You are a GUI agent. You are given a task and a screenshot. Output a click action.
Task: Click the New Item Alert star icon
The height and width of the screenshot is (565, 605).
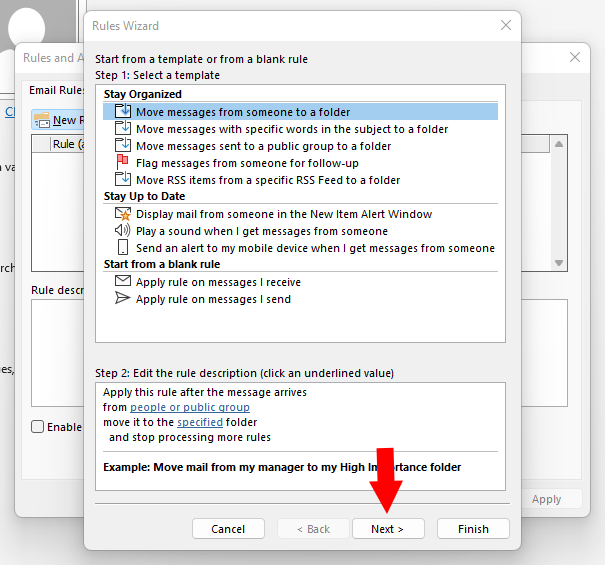pyautogui.click(x=123, y=214)
